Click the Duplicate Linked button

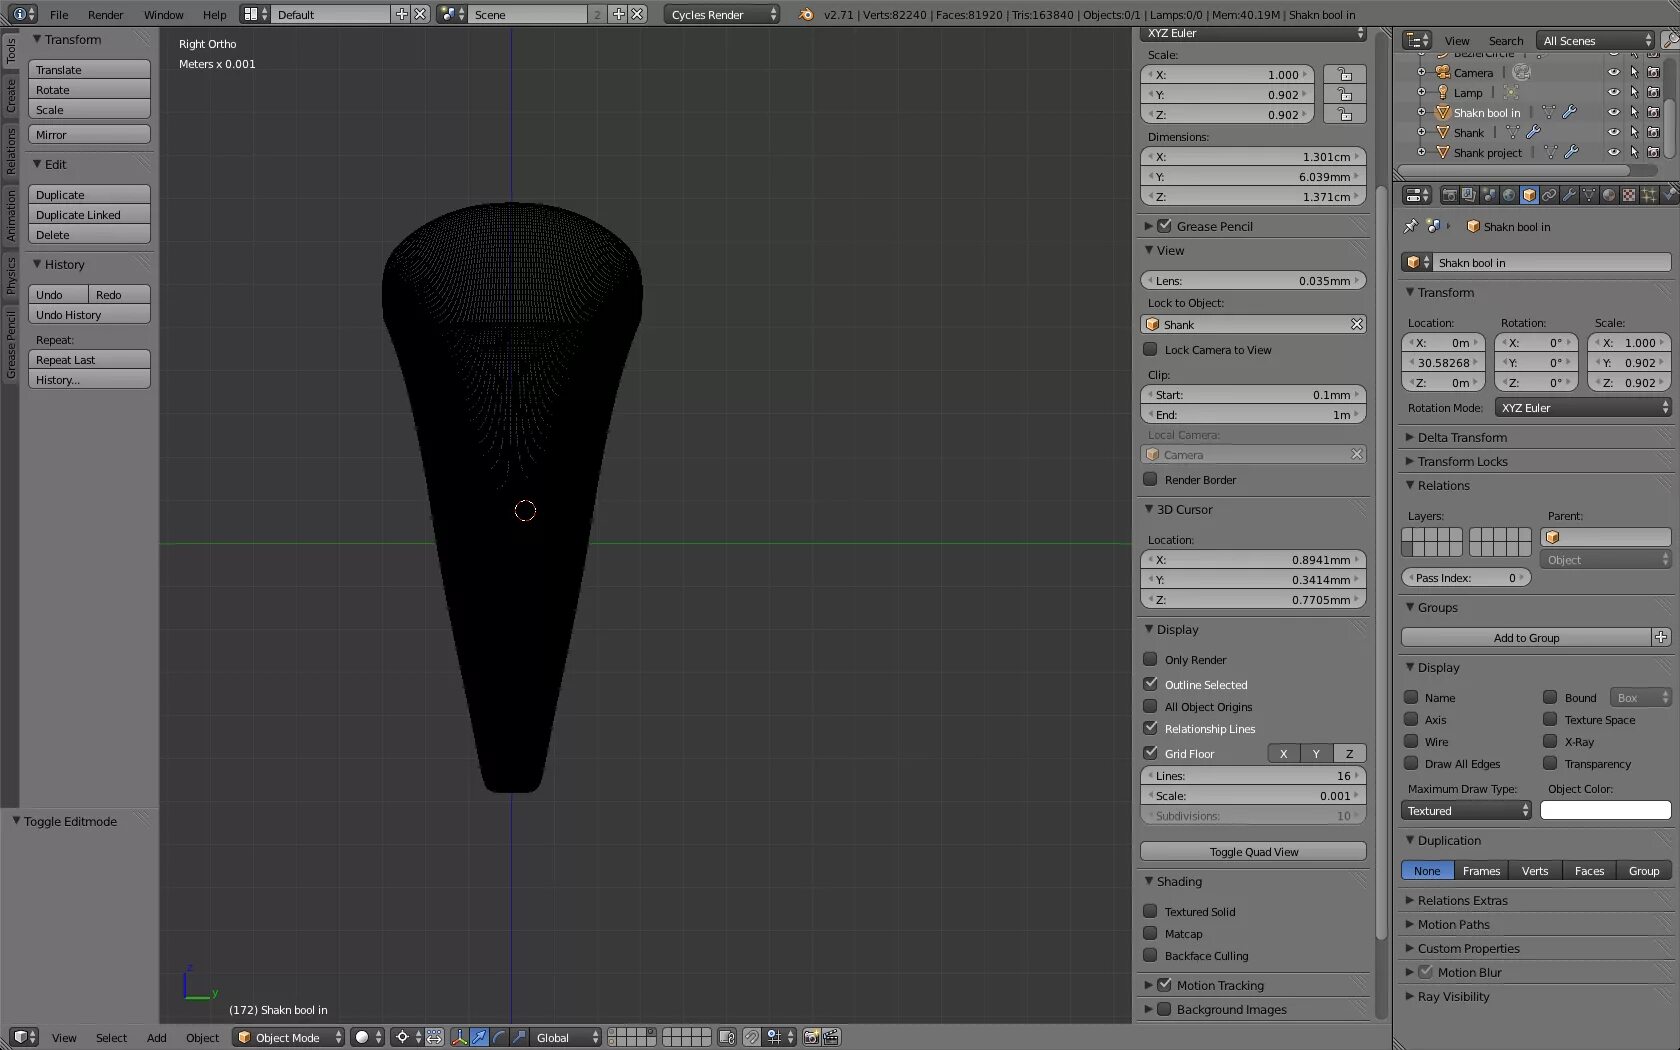(x=89, y=214)
